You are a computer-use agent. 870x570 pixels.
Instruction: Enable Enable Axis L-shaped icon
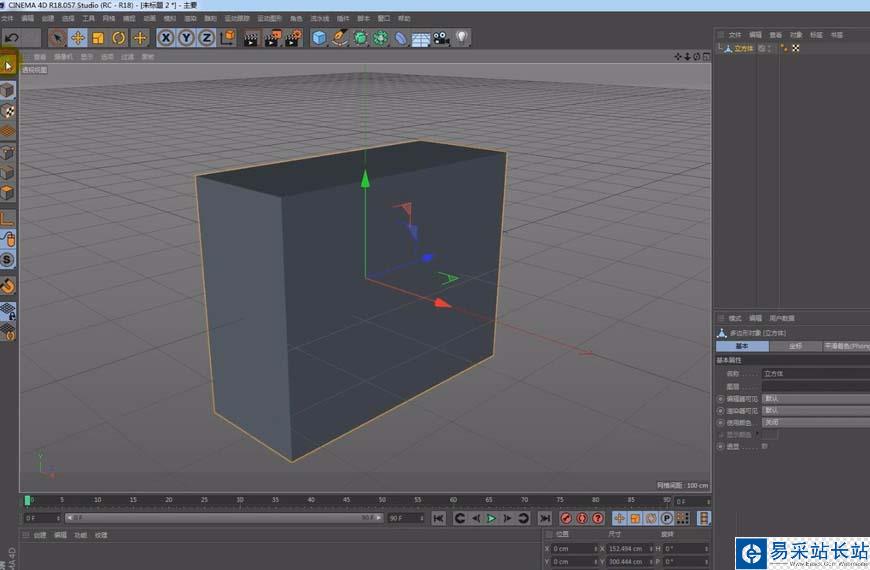tap(8, 218)
